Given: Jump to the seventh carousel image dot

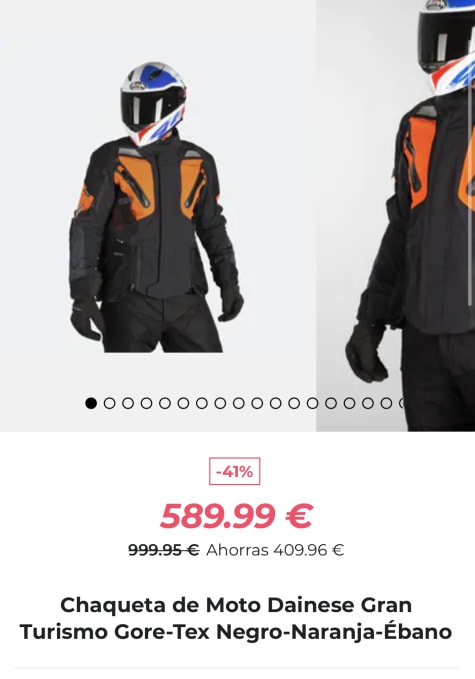Looking at the screenshot, I should (202, 403).
